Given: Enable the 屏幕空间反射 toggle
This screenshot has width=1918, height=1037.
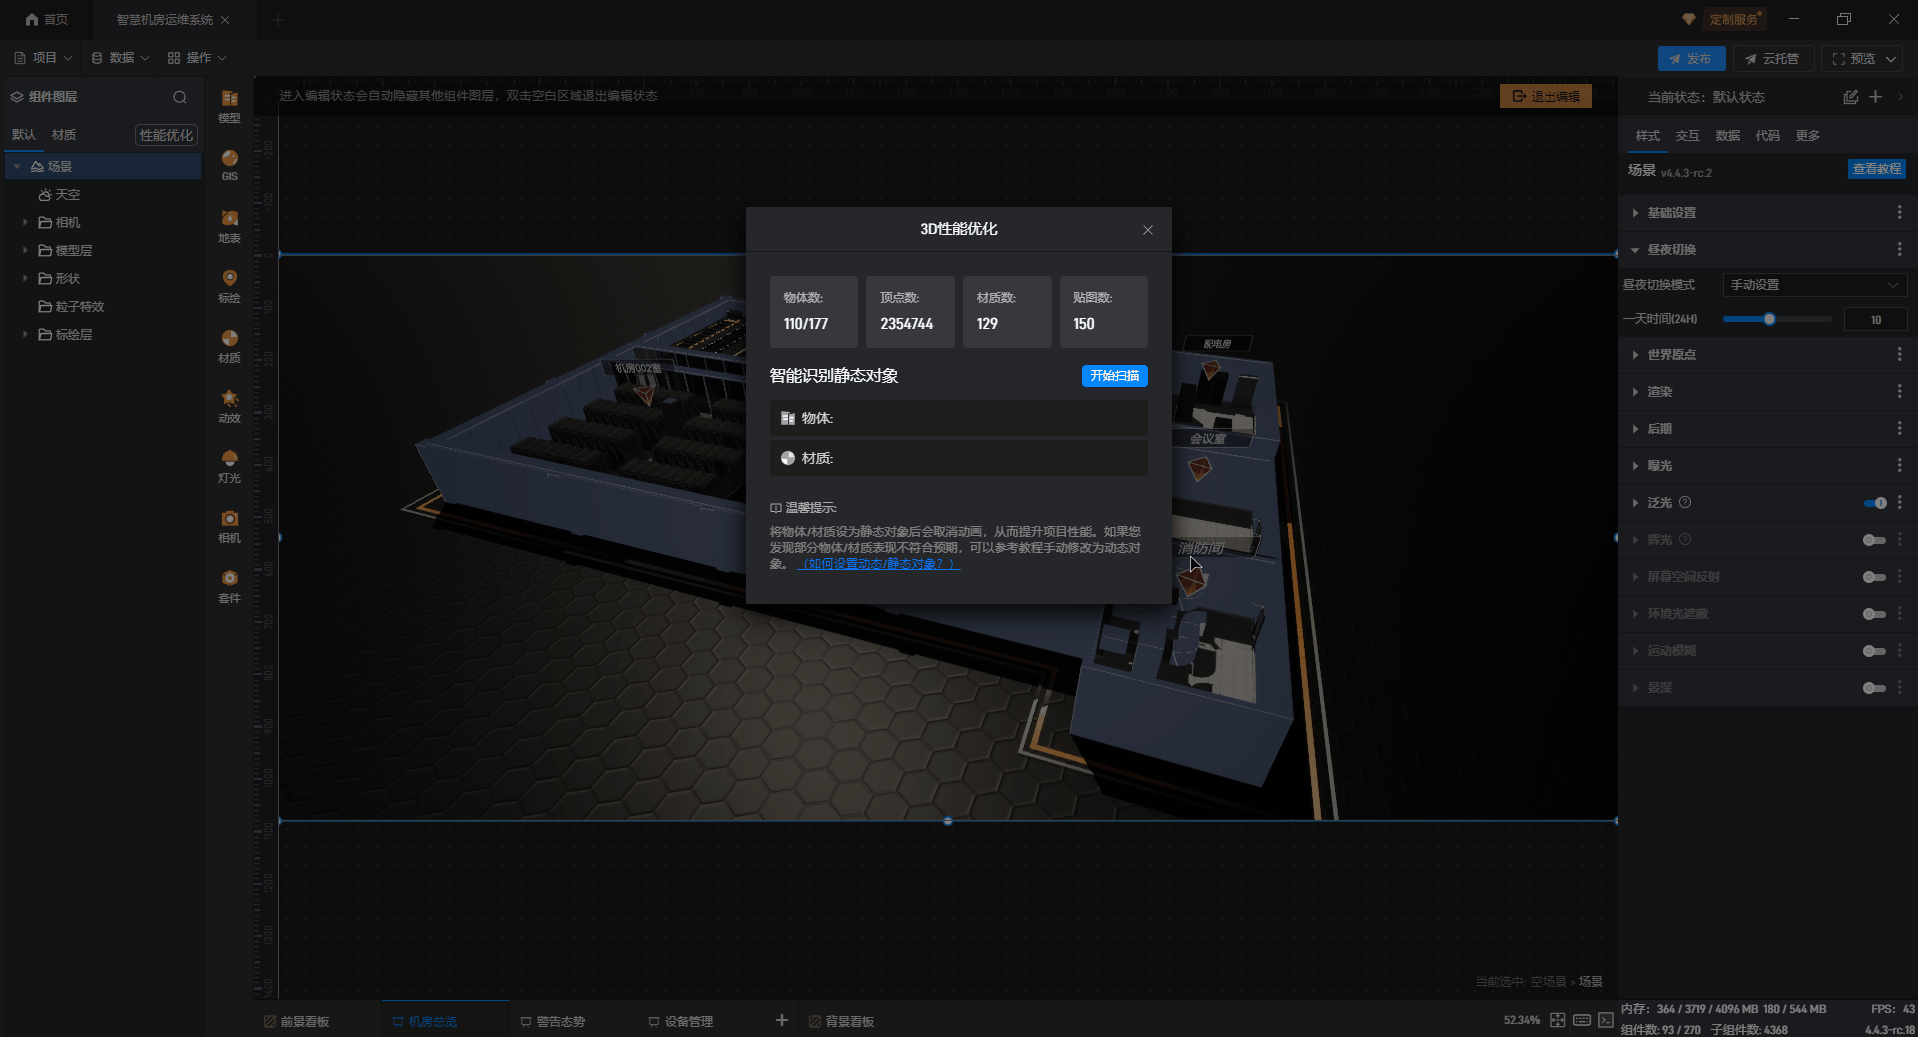Looking at the screenshot, I should point(1874,577).
